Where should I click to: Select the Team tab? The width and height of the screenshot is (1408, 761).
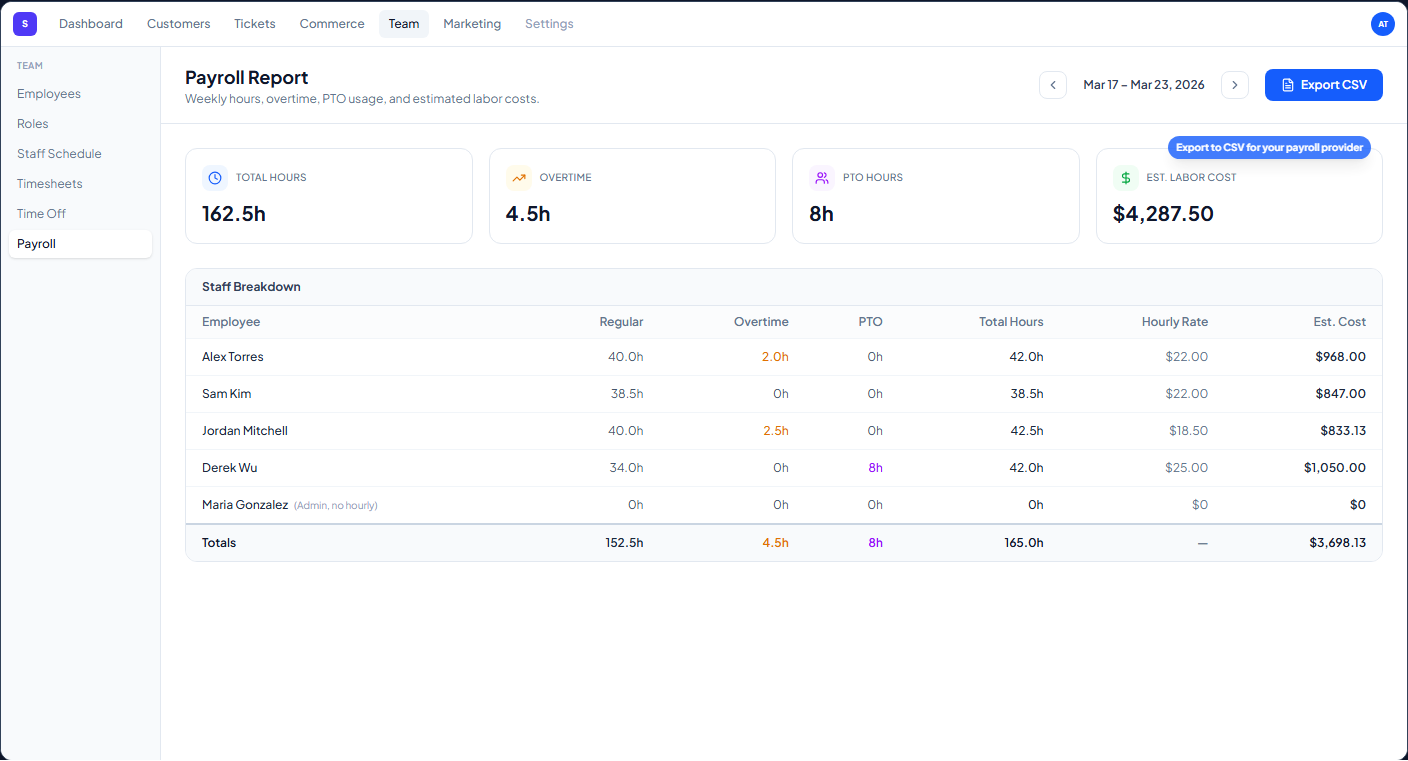pos(404,24)
